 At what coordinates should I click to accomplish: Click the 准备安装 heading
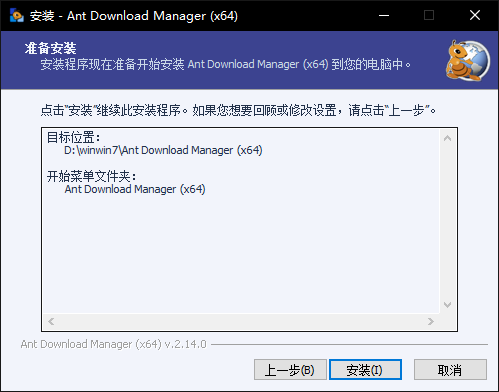tap(50, 49)
